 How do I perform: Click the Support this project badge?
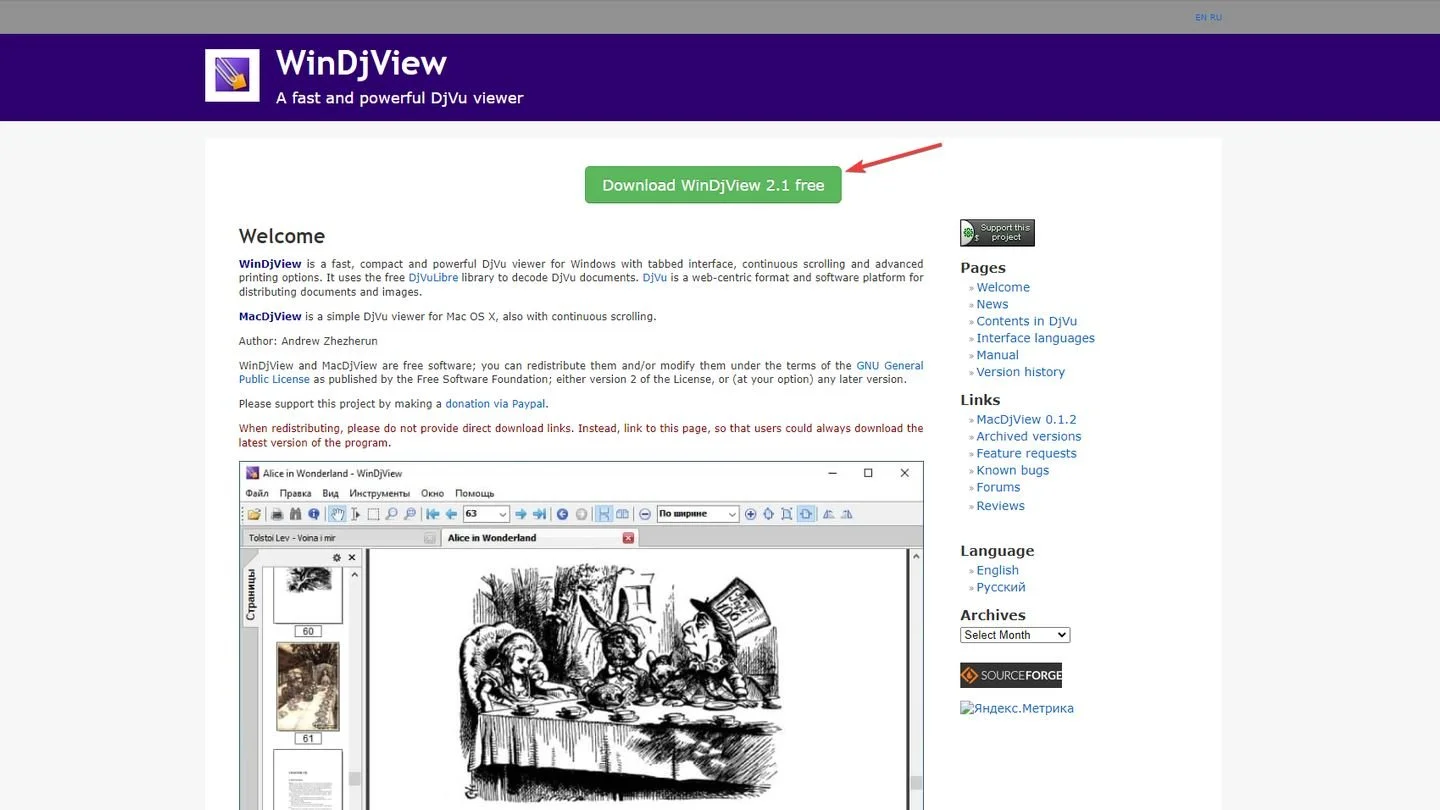(x=997, y=233)
